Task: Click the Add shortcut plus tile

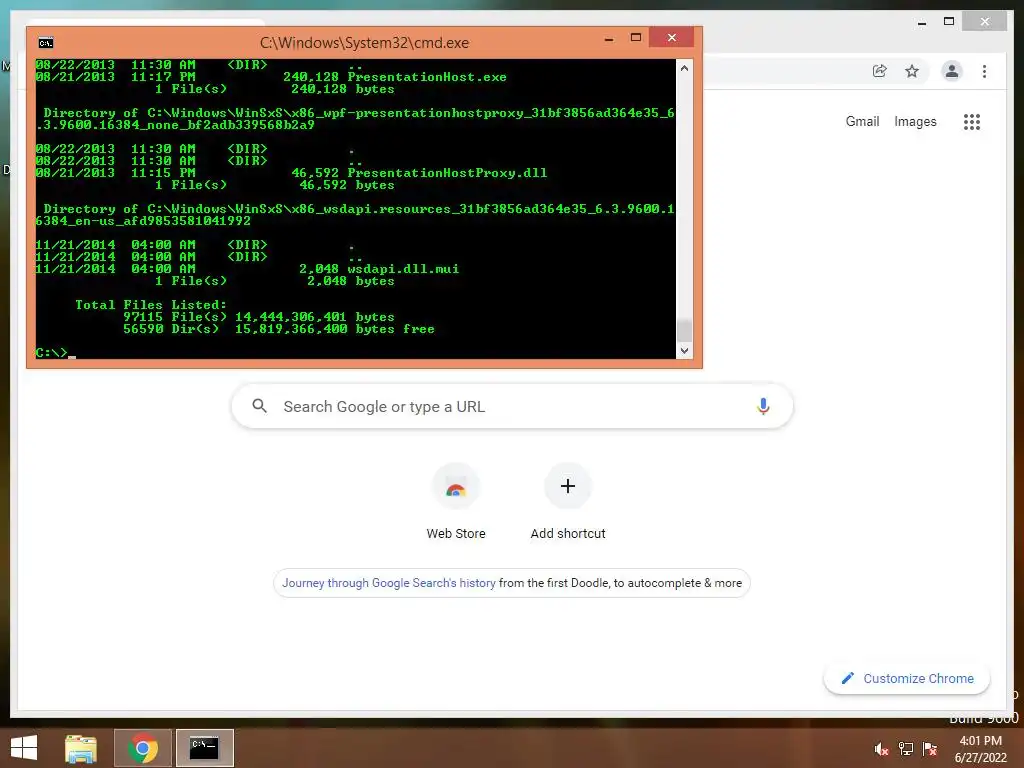Action: (568, 502)
